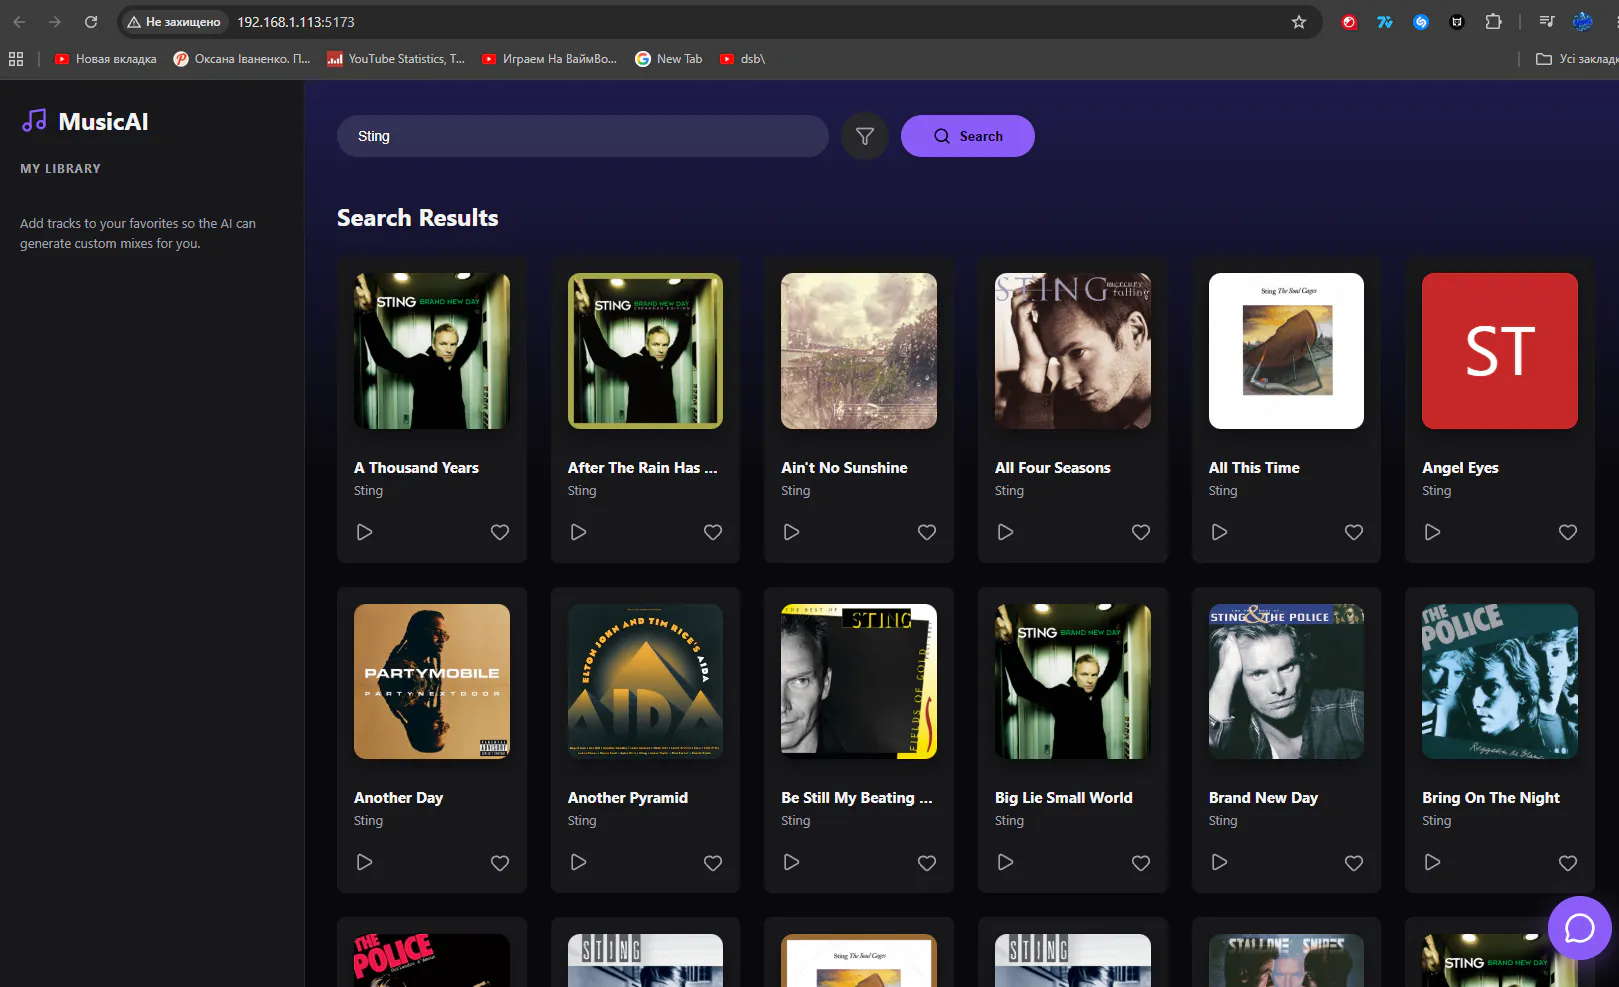Heart the Another Day track
This screenshot has width=1619, height=987.
500,863
